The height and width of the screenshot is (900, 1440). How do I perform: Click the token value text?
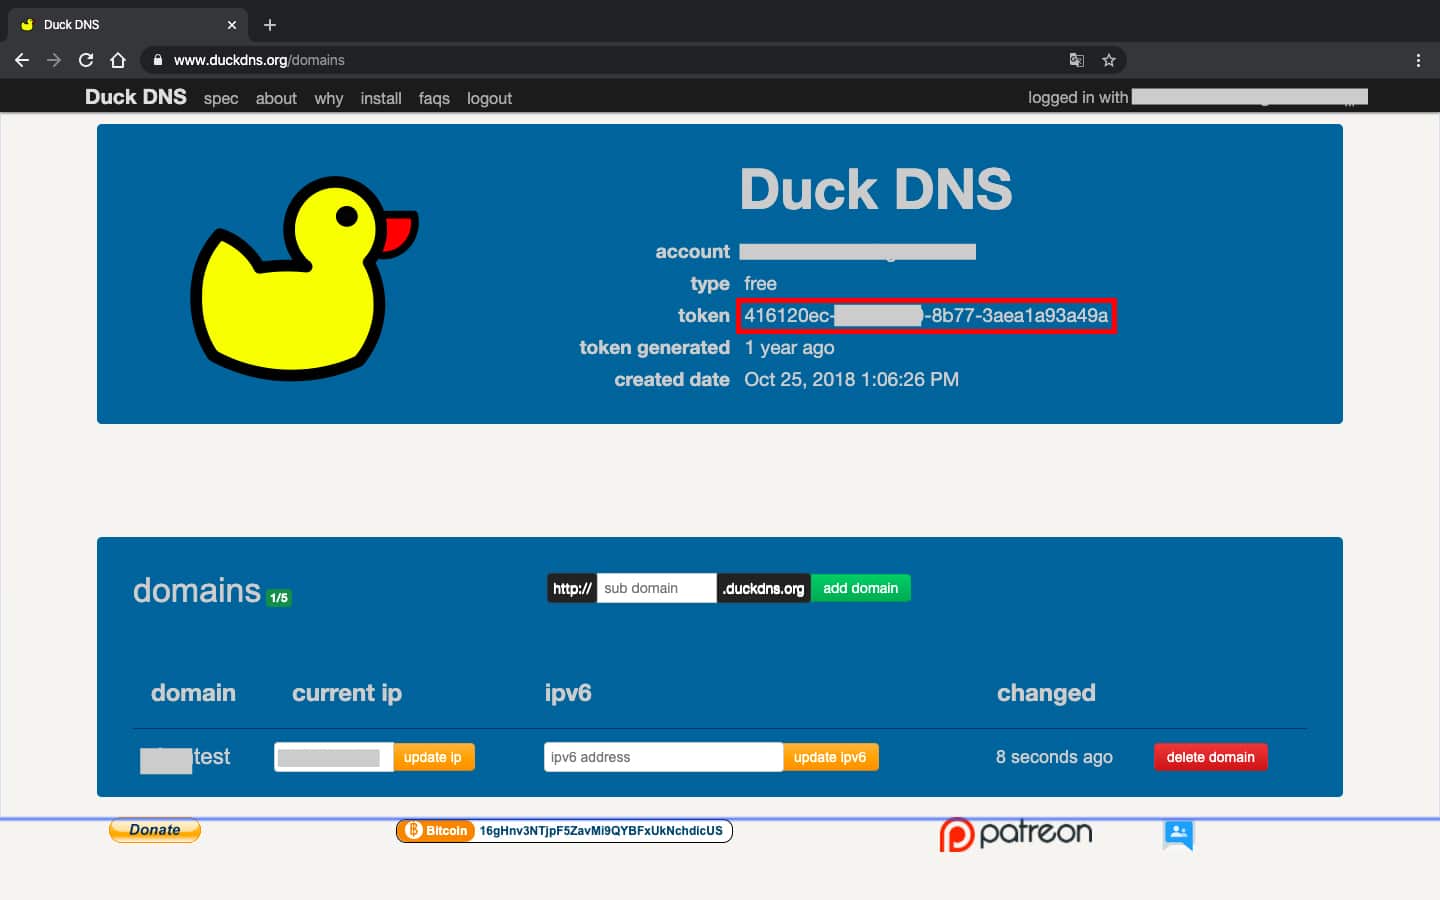pyautogui.click(x=926, y=316)
